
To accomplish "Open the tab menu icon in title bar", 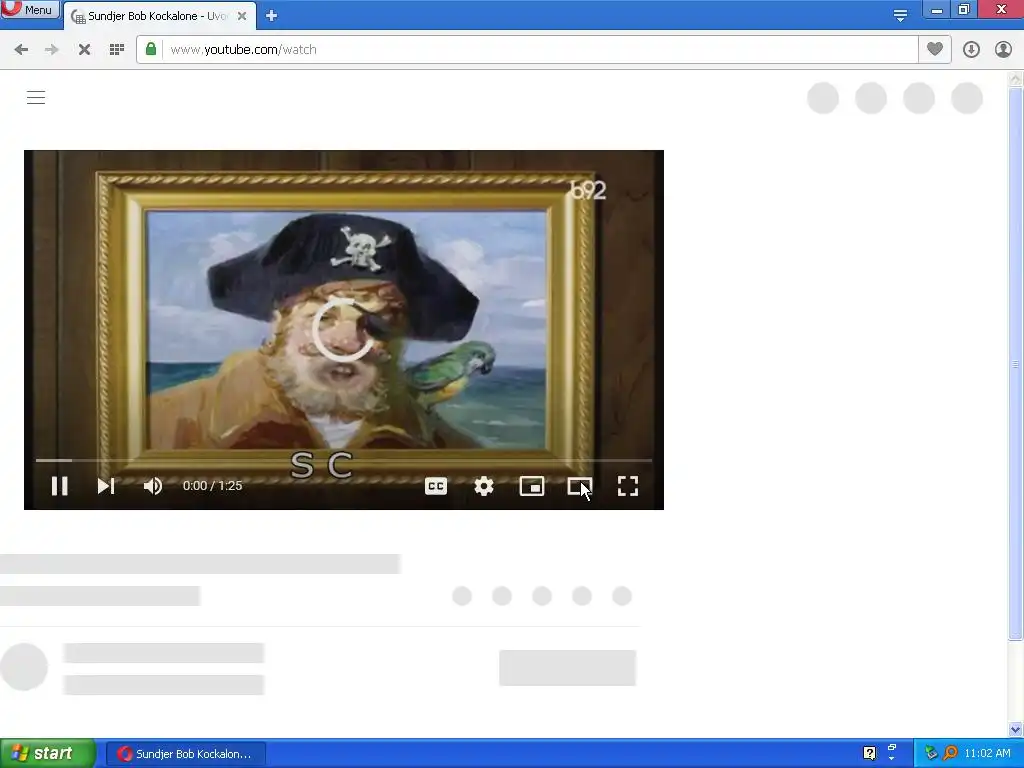I will click(x=900, y=16).
